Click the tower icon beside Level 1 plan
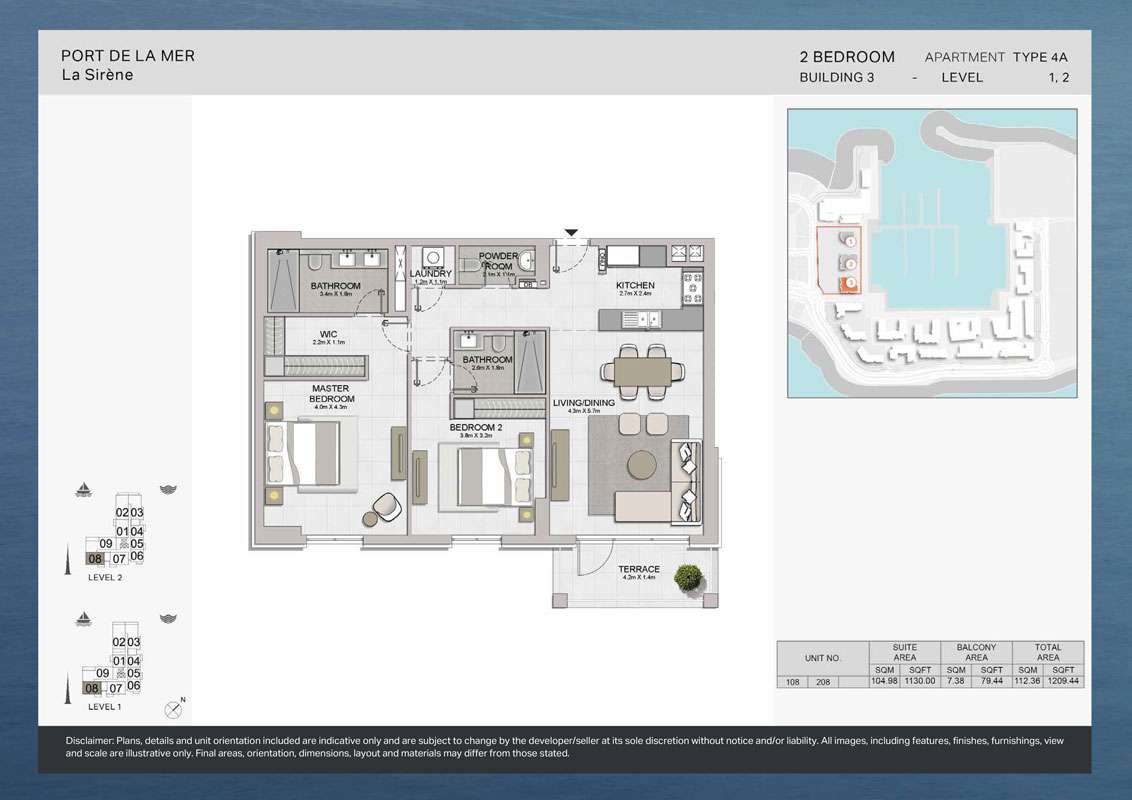 pyautogui.click(x=66, y=682)
